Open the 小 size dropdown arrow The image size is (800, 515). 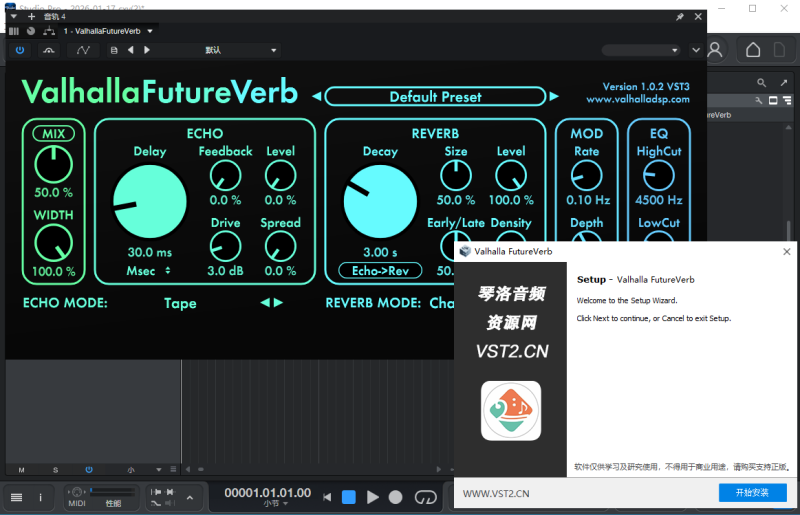click(159, 470)
